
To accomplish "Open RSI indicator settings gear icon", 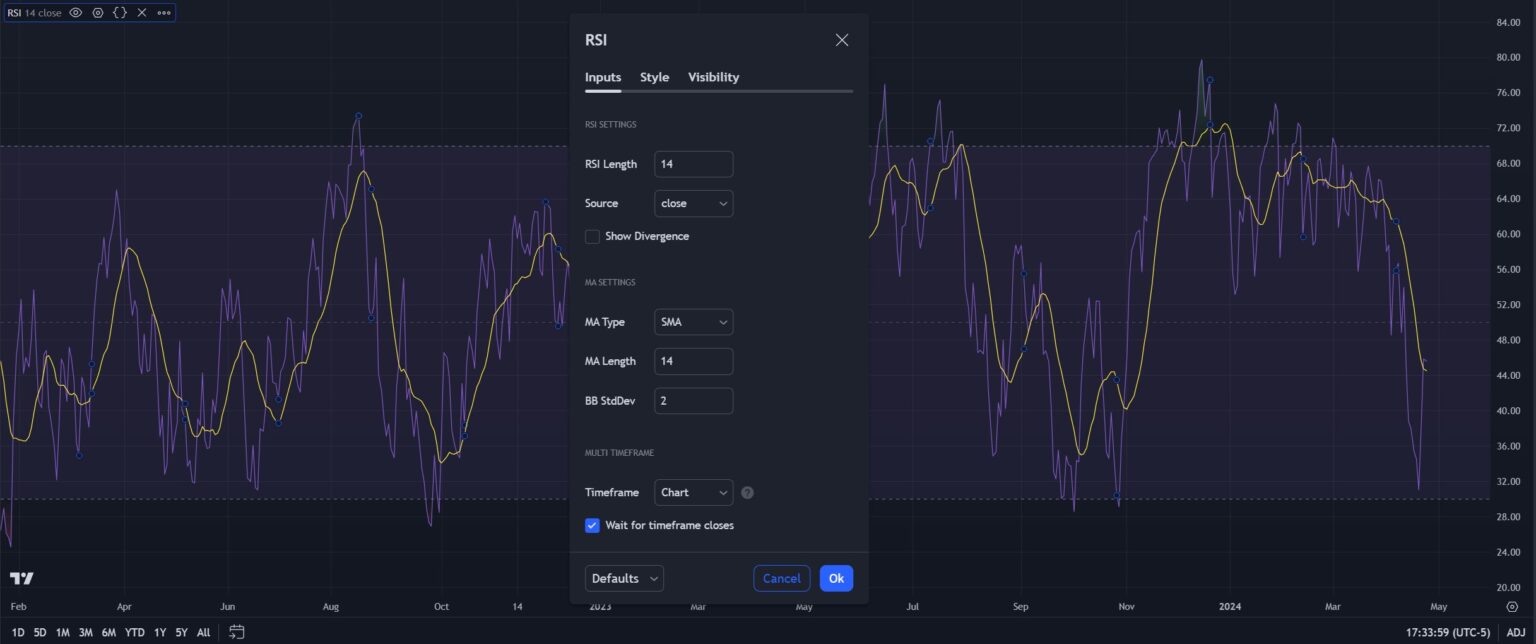I will click(97, 13).
